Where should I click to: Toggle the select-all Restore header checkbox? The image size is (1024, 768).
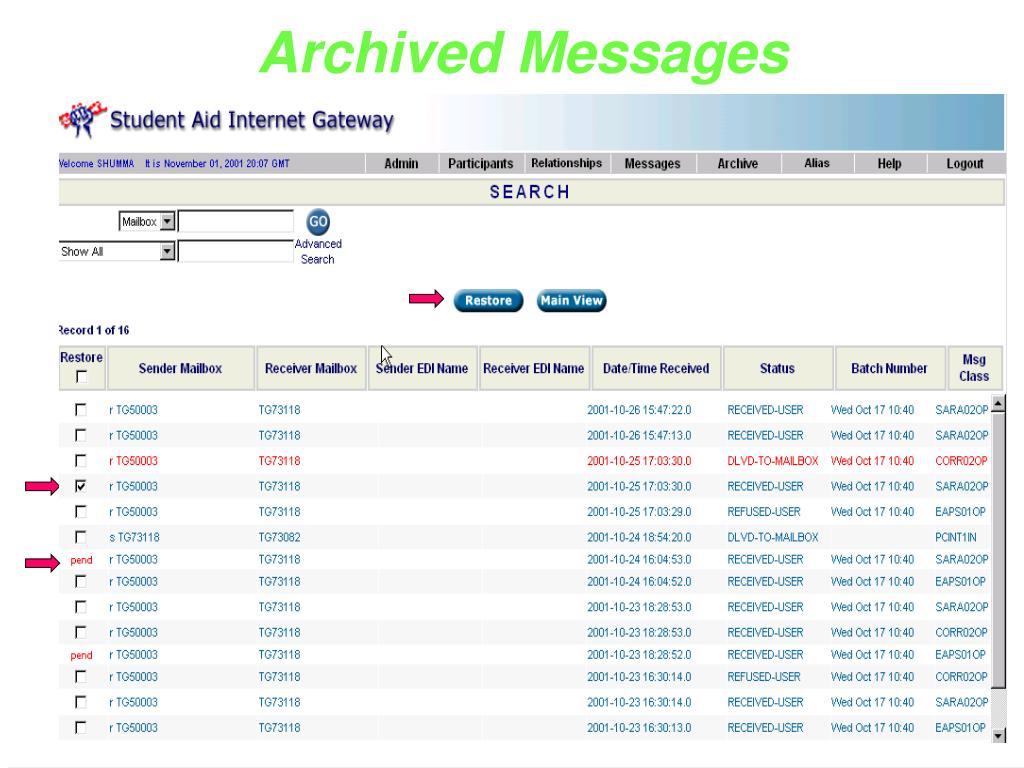click(x=81, y=376)
